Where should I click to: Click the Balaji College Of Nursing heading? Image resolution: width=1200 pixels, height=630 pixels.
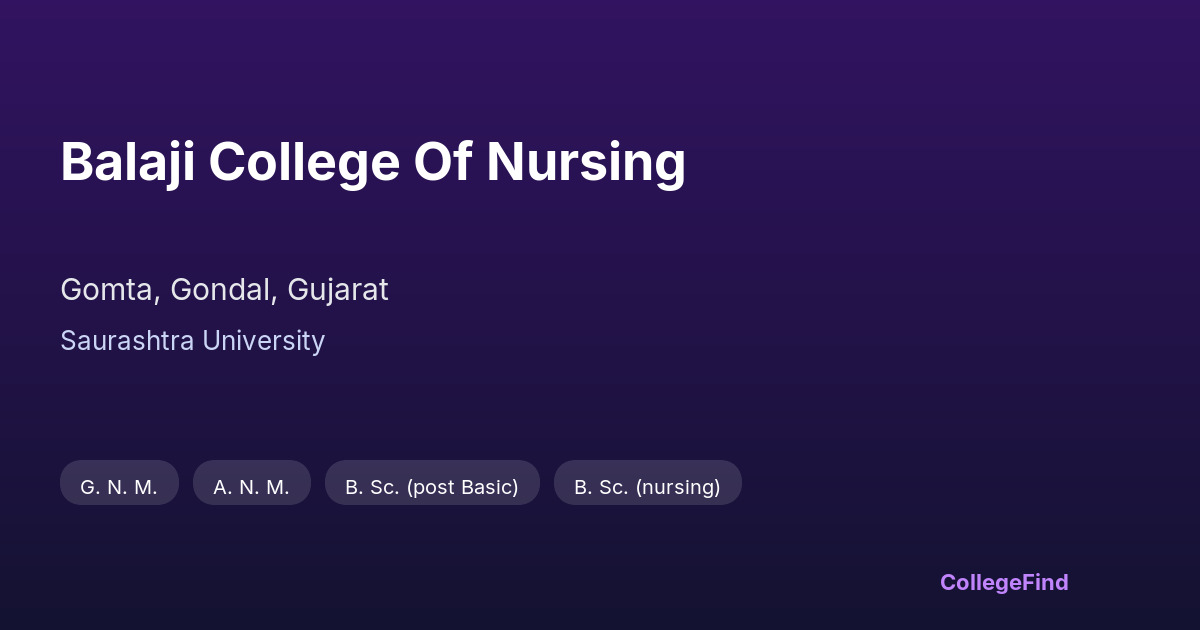coord(373,162)
